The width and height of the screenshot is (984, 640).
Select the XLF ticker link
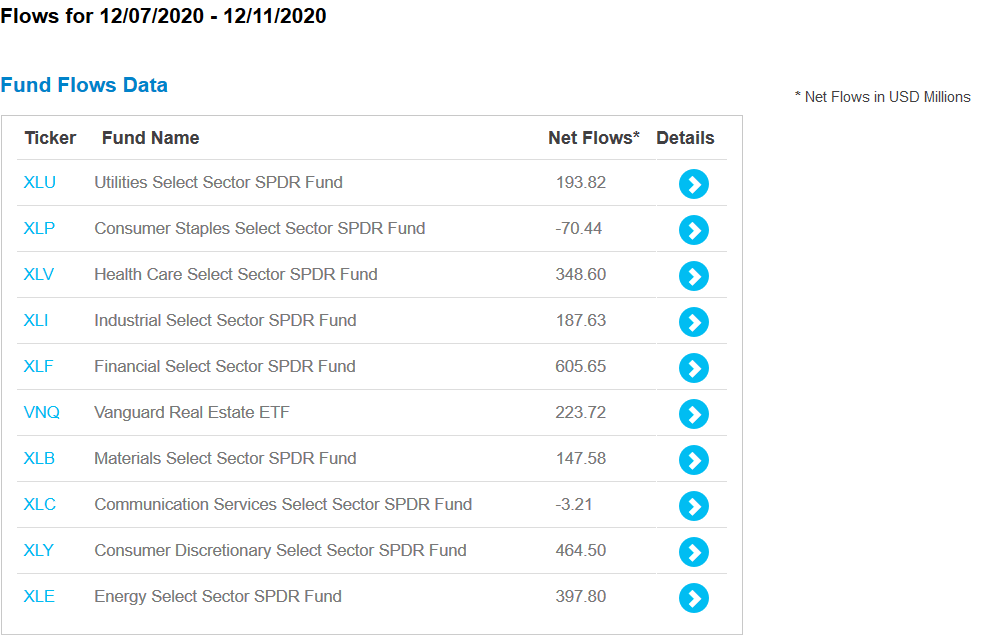38,366
